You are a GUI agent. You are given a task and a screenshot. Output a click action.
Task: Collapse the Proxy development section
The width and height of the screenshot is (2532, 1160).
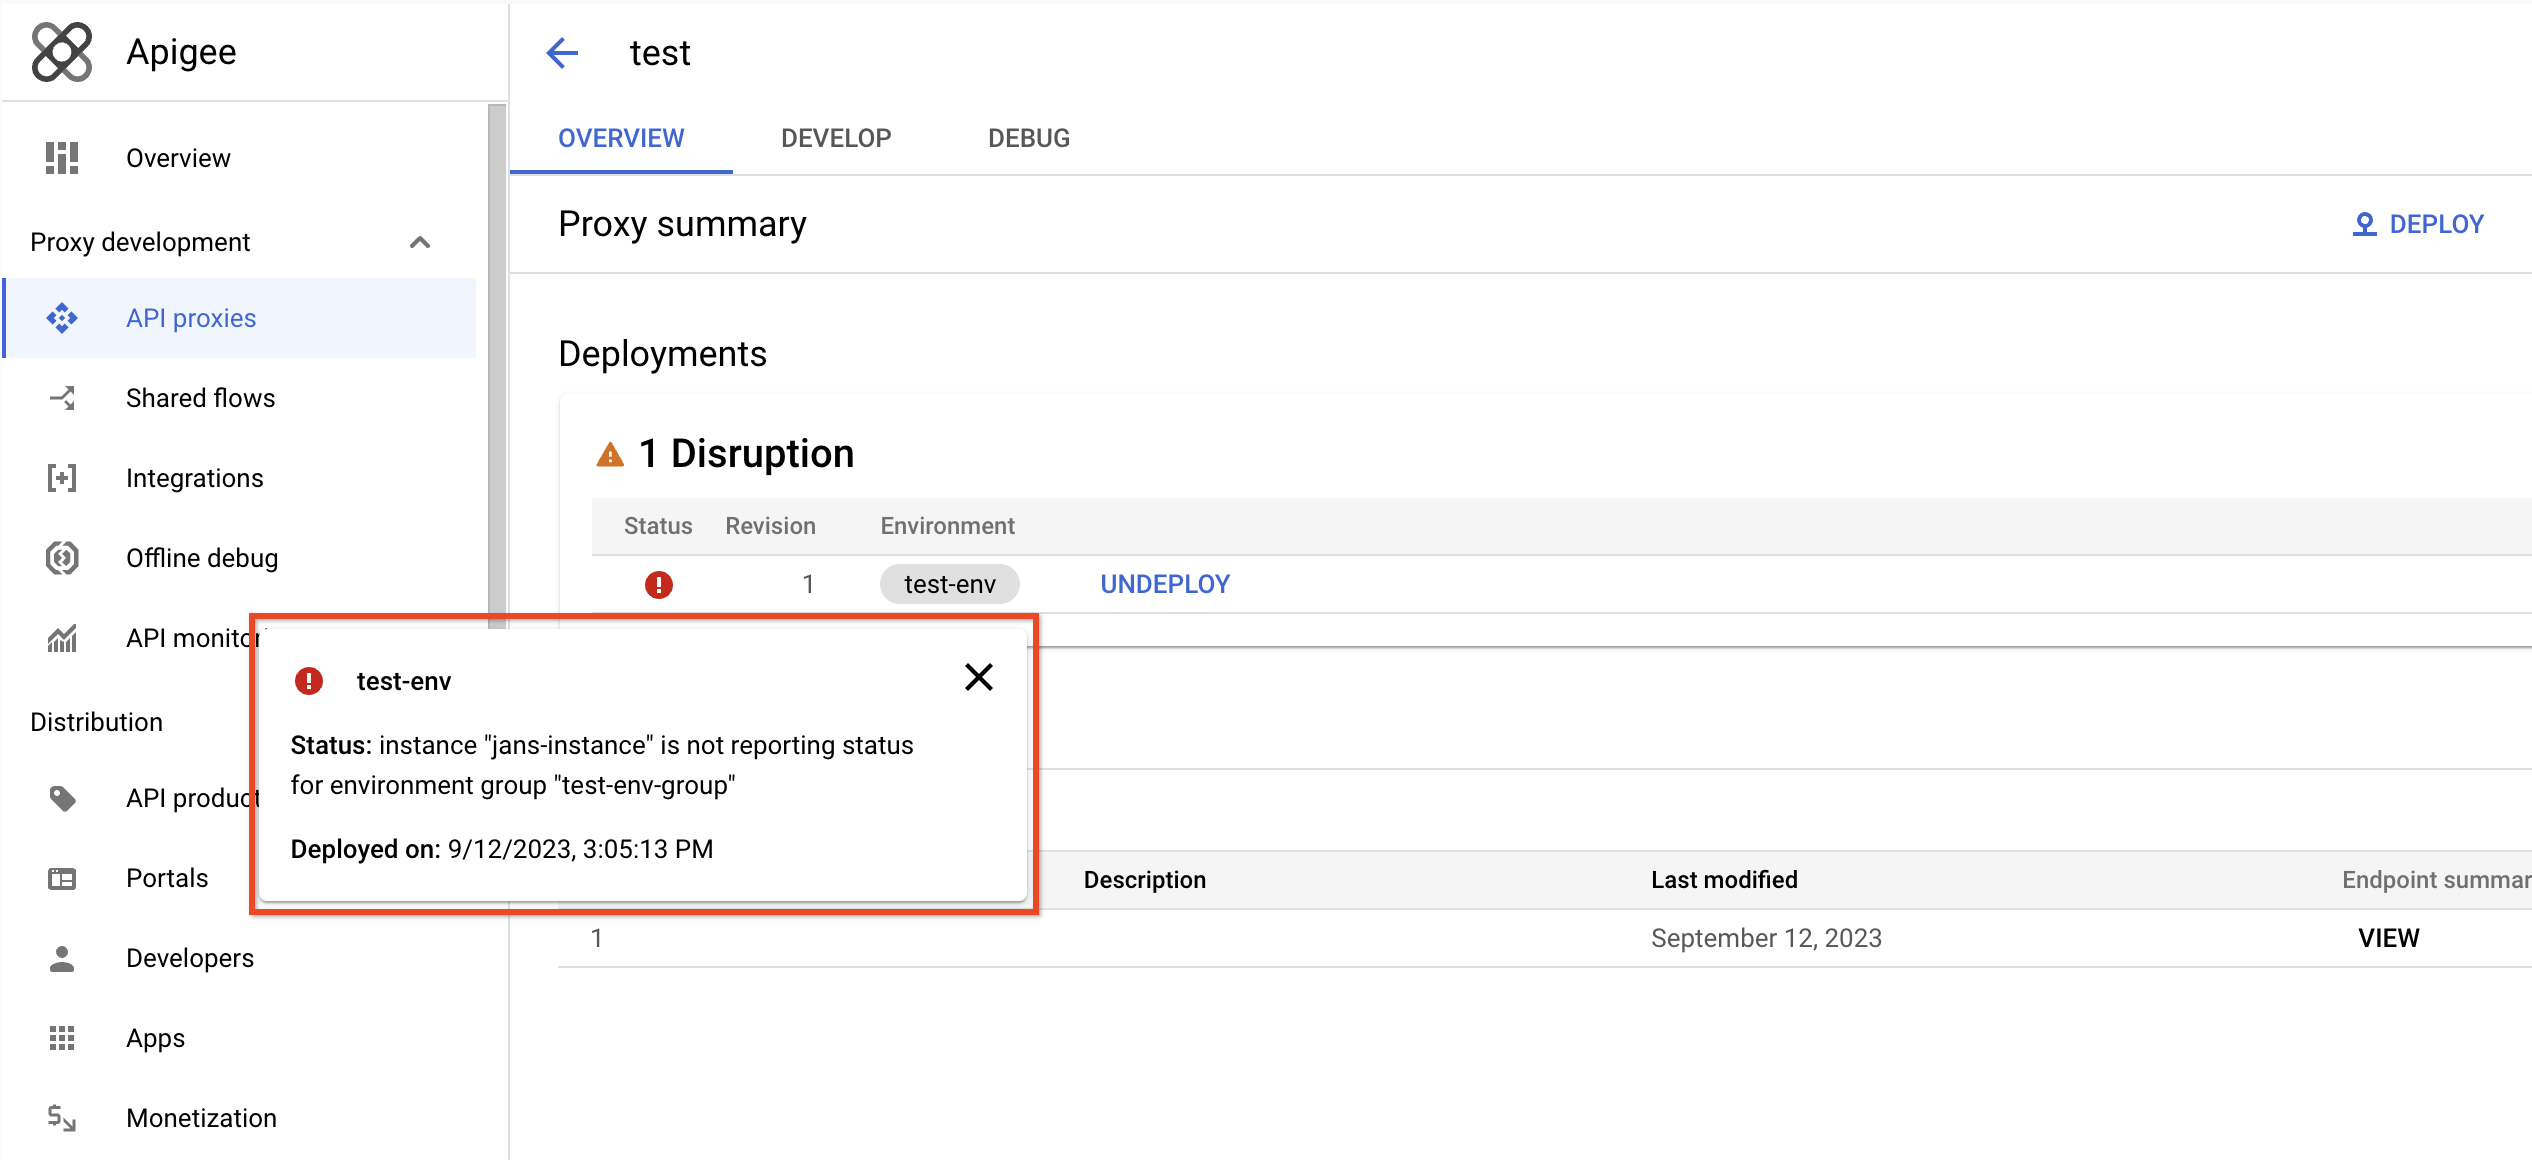[x=420, y=242]
